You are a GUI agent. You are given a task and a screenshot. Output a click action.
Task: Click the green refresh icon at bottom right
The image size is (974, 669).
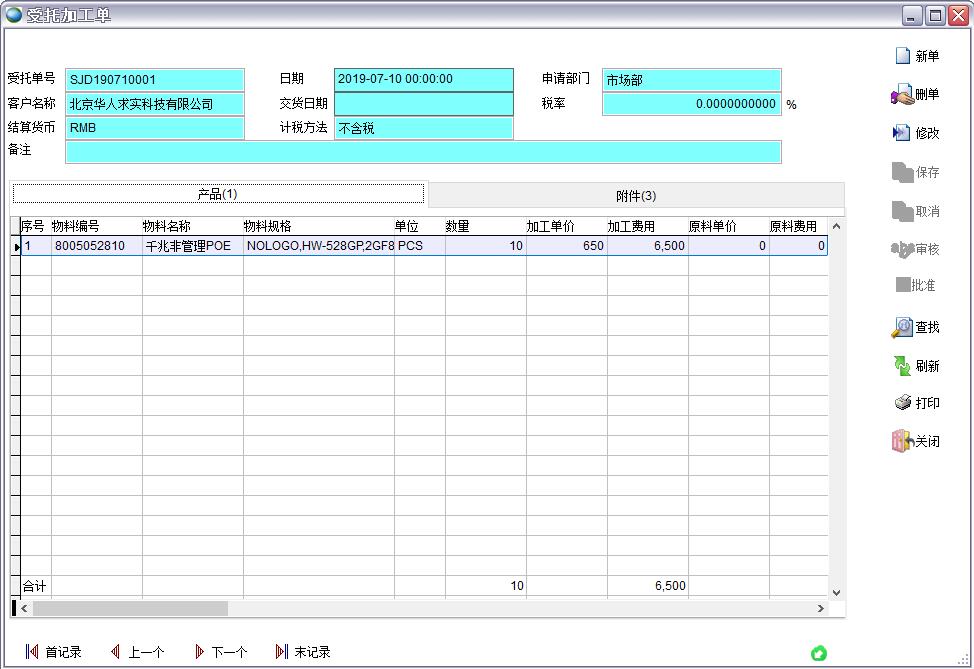819,651
